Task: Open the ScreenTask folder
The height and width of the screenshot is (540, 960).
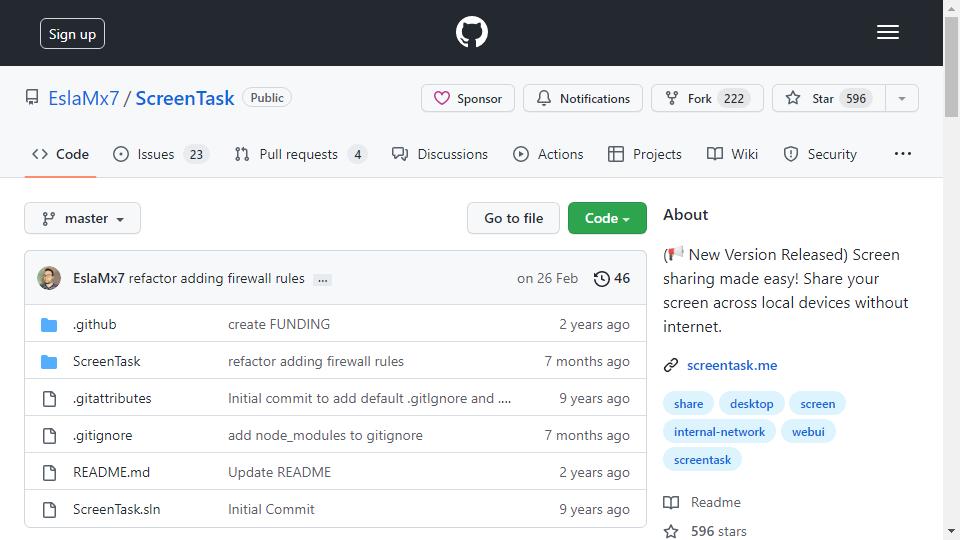Action: pyautogui.click(x=107, y=361)
